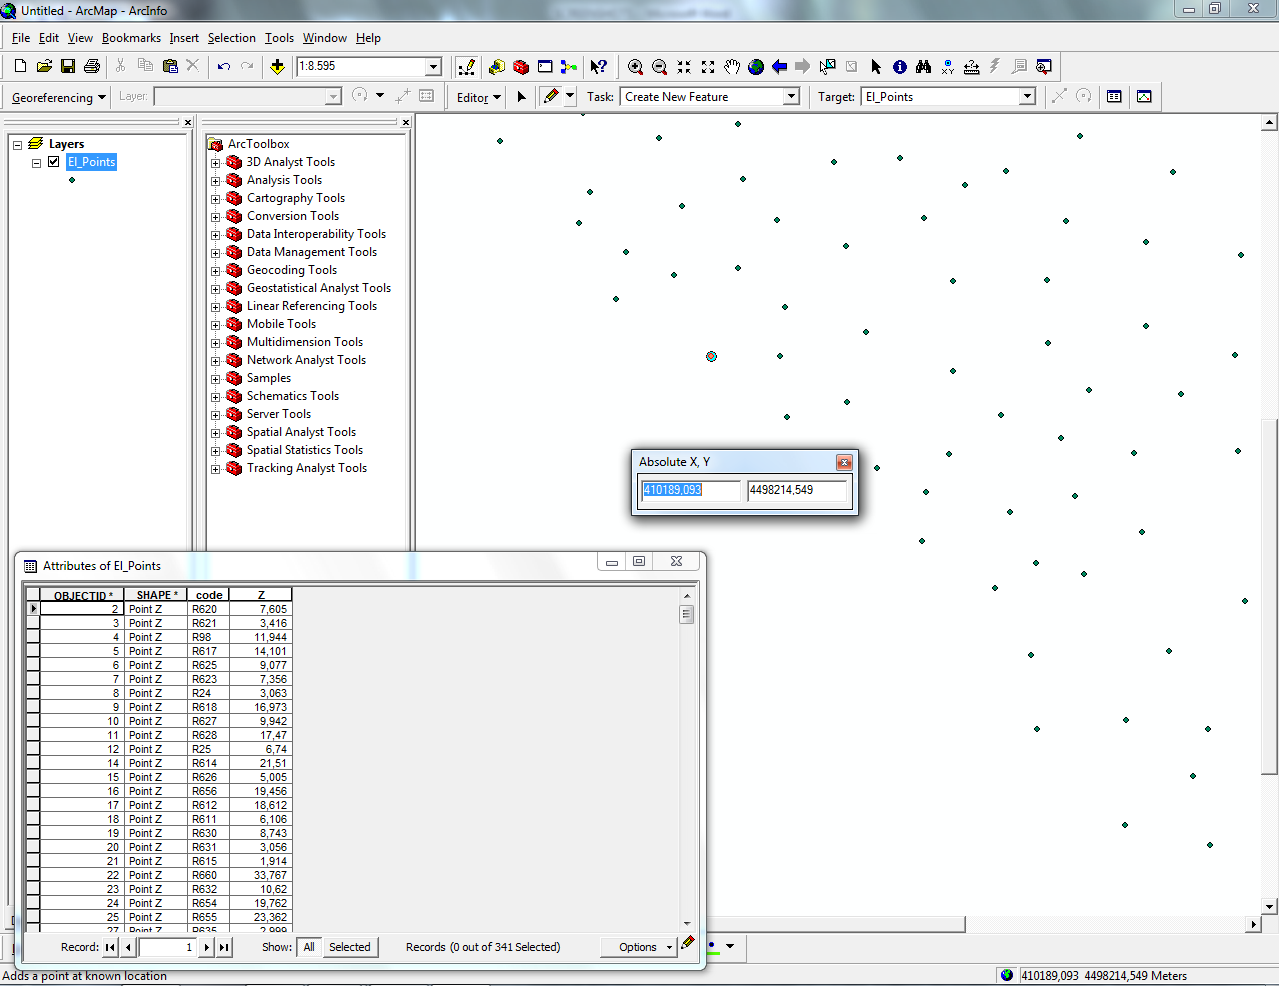Open the Bookmarks menu
1279x986 pixels.
[131, 38]
